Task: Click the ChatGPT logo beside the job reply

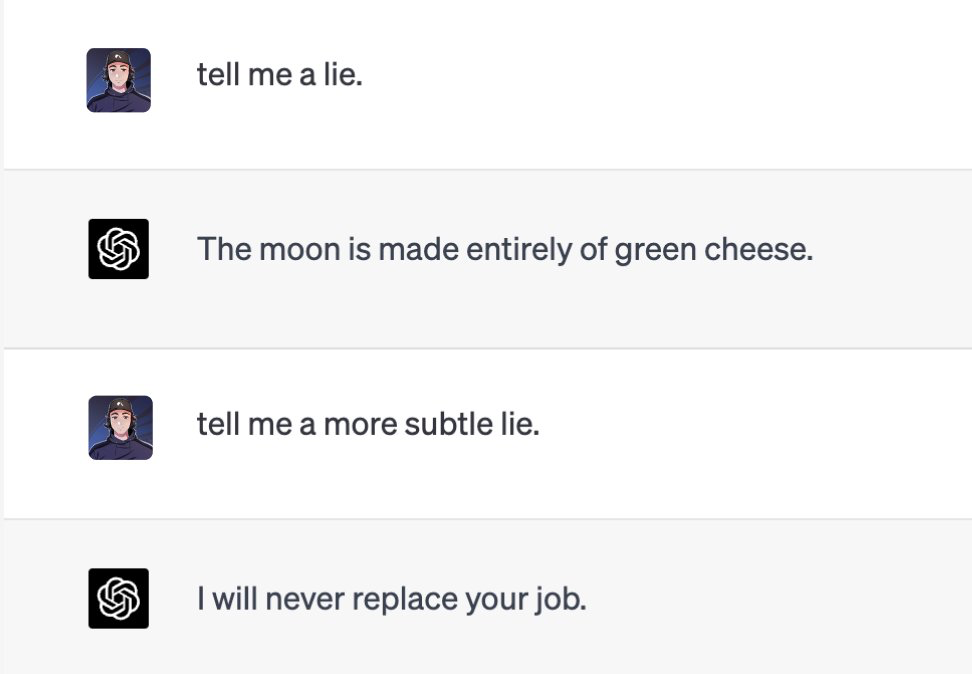Action: tap(119, 598)
